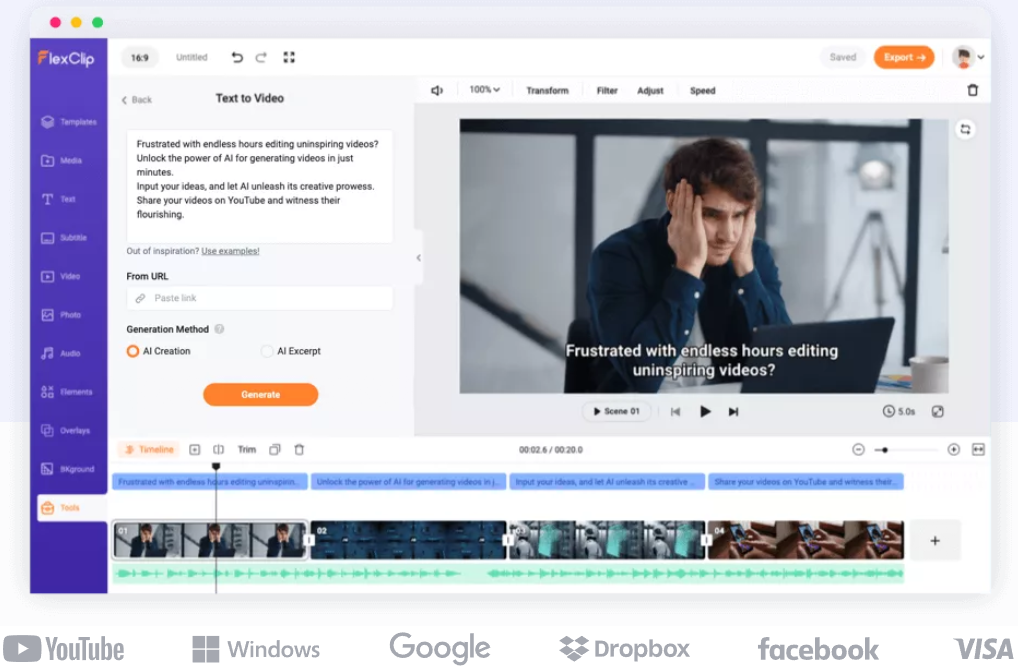Image resolution: width=1018 pixels, height=672 pixels.
Task: Select the AI Creation radio option
Action: click(x=159, y=351)
